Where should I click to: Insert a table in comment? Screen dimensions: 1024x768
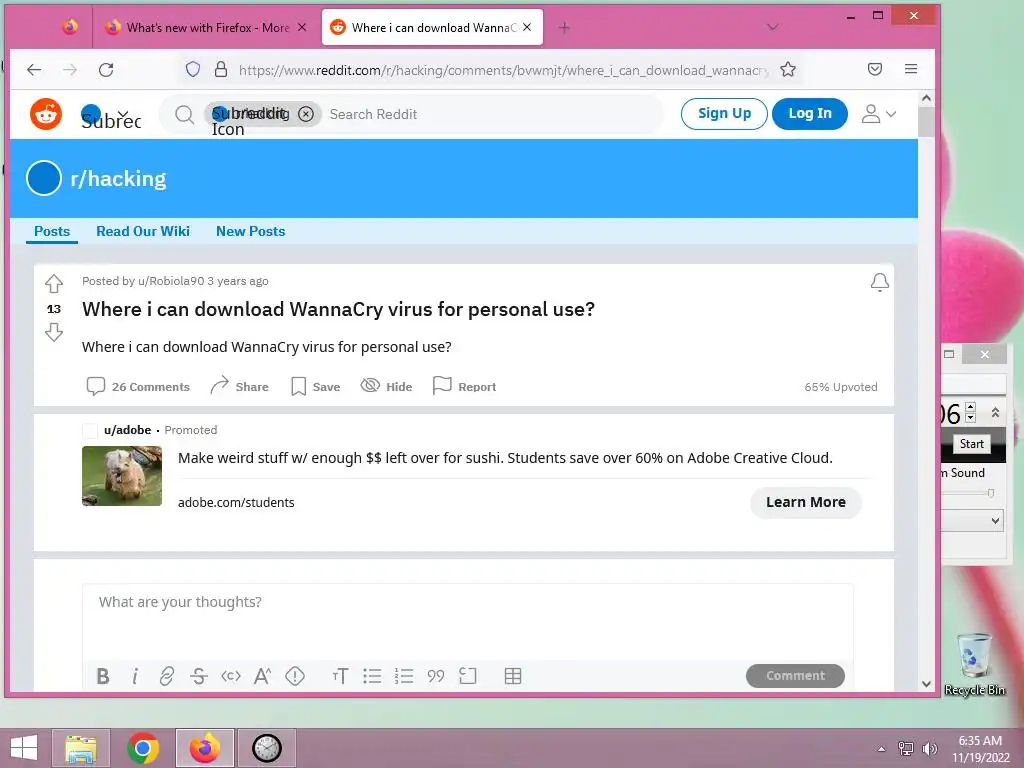(x=513, y=676)
